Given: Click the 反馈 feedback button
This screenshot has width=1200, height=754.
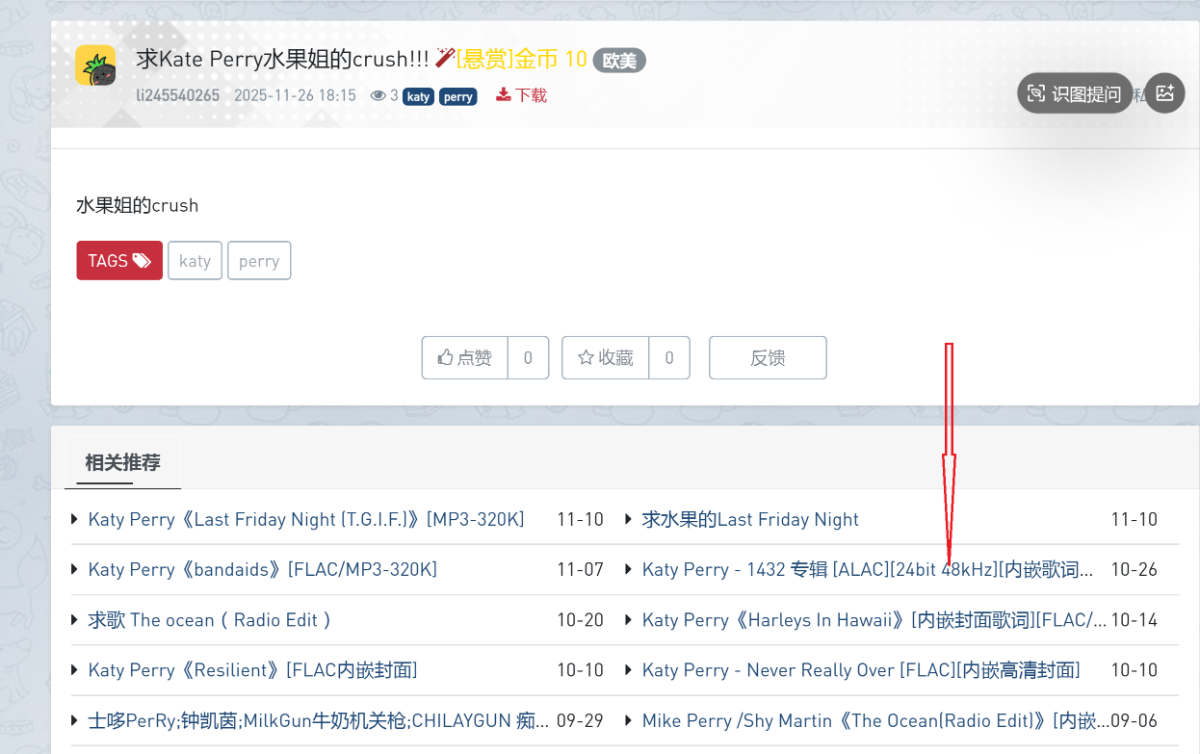Looking at the screenshot, I should (x=767, y=357).
